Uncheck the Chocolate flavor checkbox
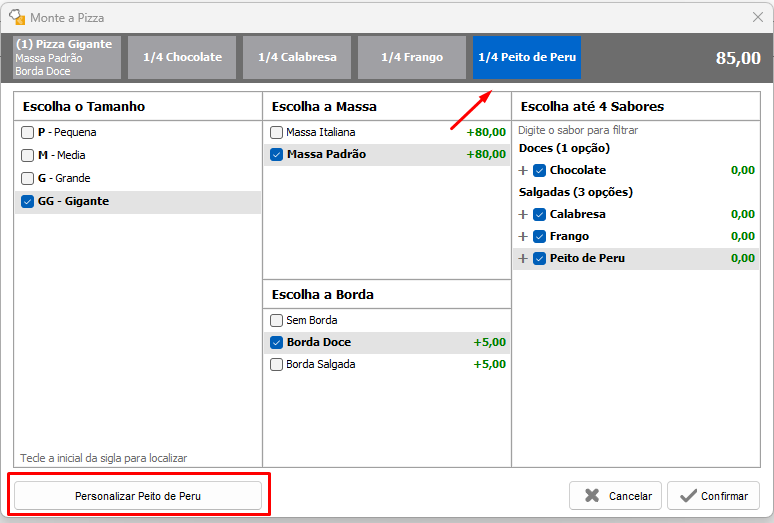Screen dimensions: 774x523 click(x=540, y=171)
